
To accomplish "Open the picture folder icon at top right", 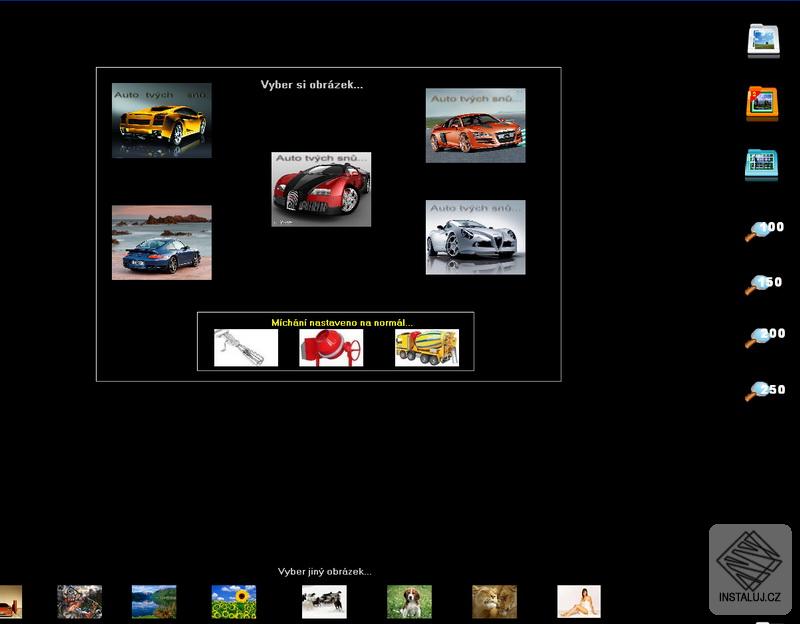I will tap(763, 41).
